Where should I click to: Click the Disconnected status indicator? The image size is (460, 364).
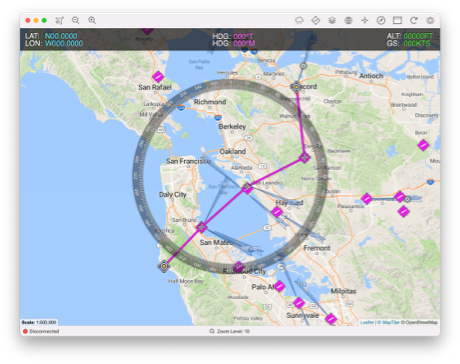[41, 331]
